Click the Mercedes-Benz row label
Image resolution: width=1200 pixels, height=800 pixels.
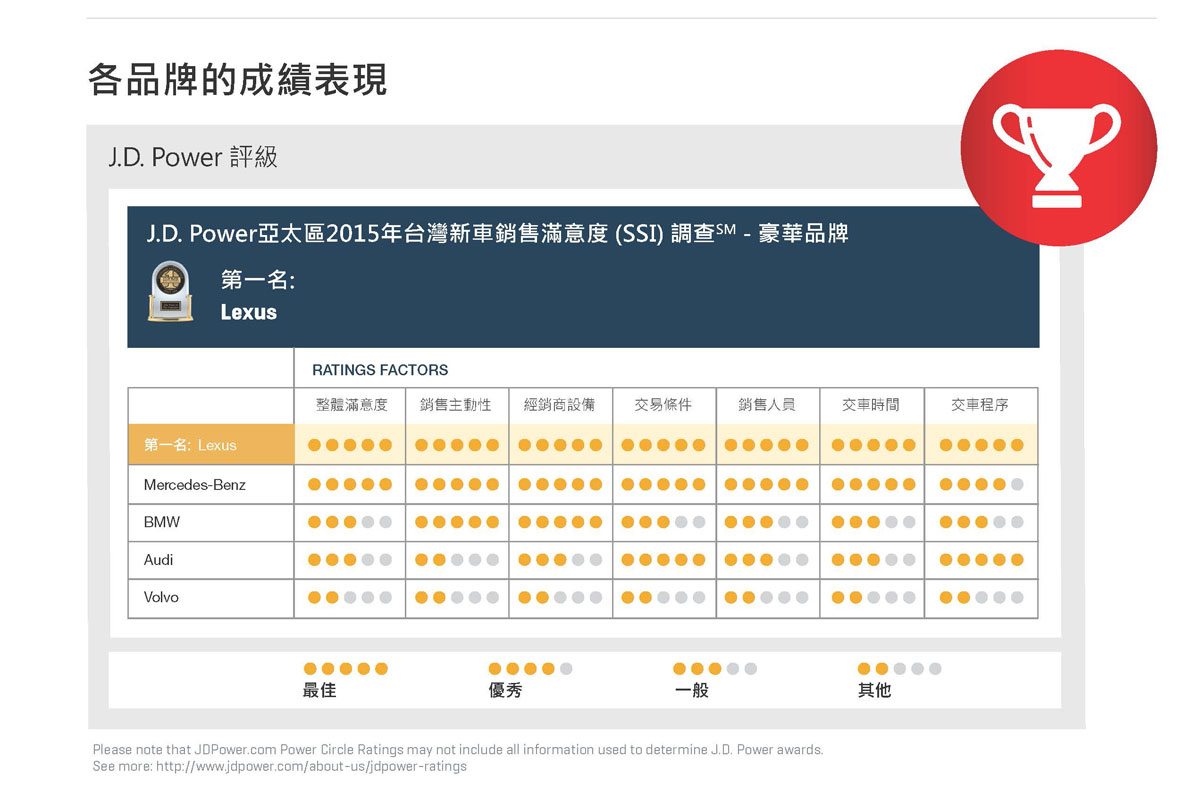[194, 485]
